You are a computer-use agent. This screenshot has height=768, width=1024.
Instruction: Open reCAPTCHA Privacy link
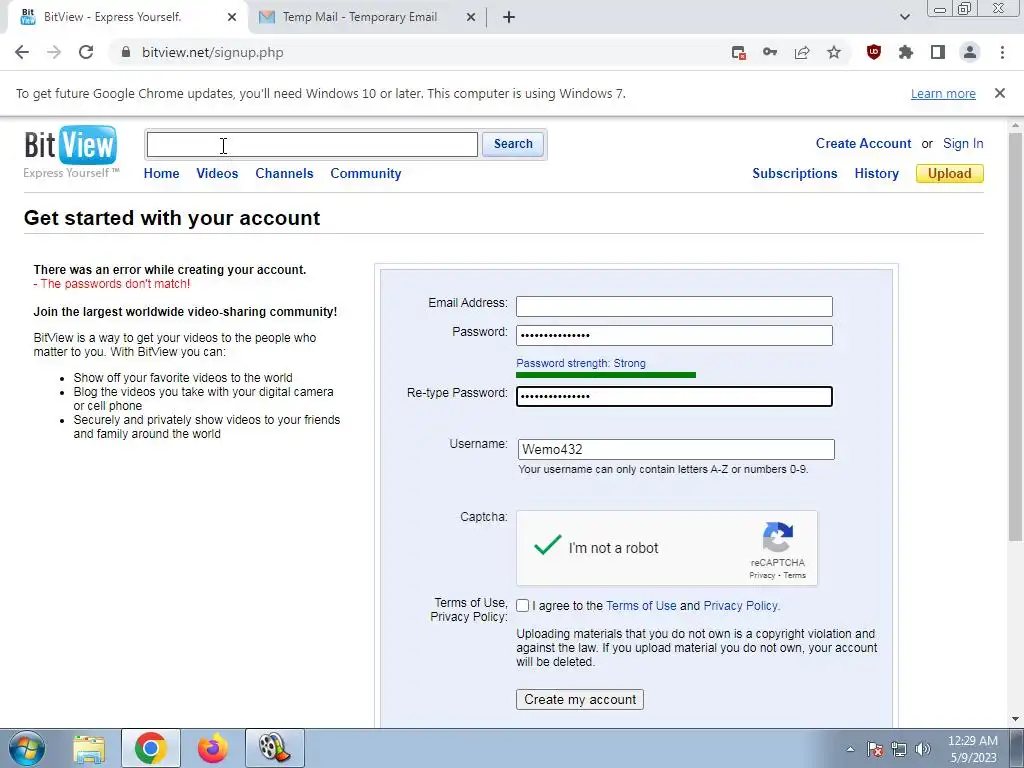tap(762, 575)
